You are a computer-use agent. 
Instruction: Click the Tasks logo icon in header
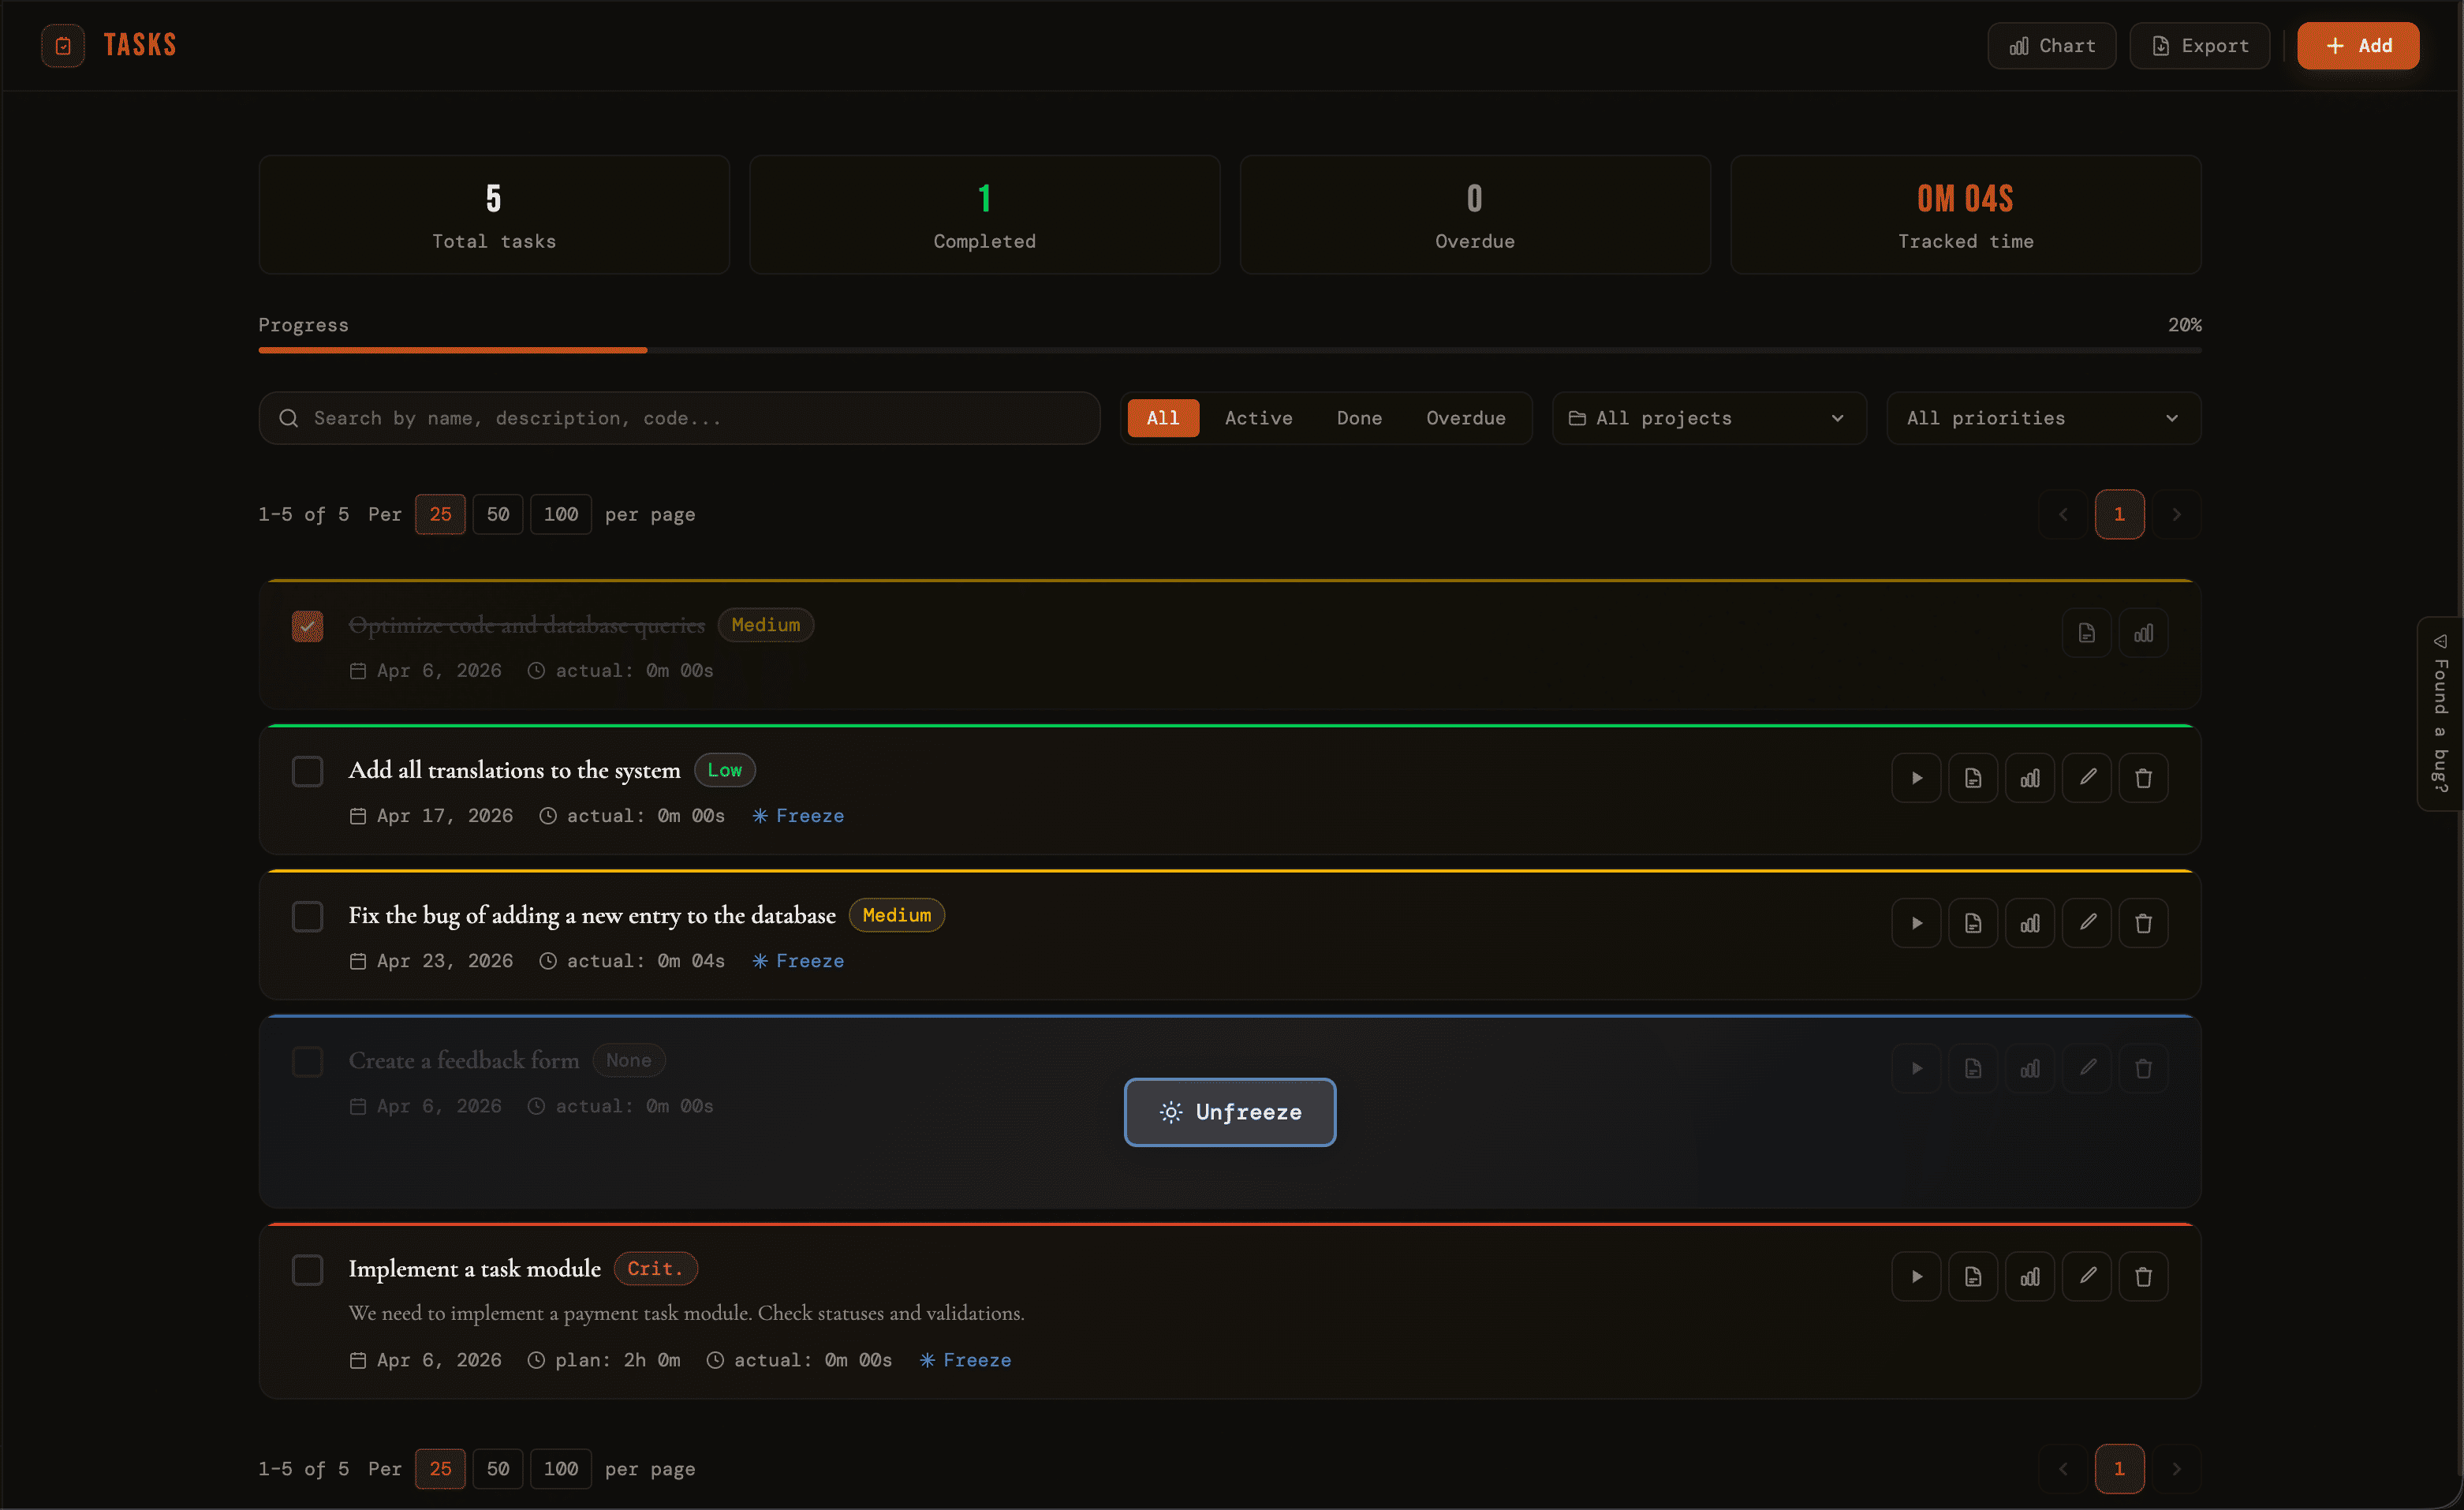[x=63, y=45]
